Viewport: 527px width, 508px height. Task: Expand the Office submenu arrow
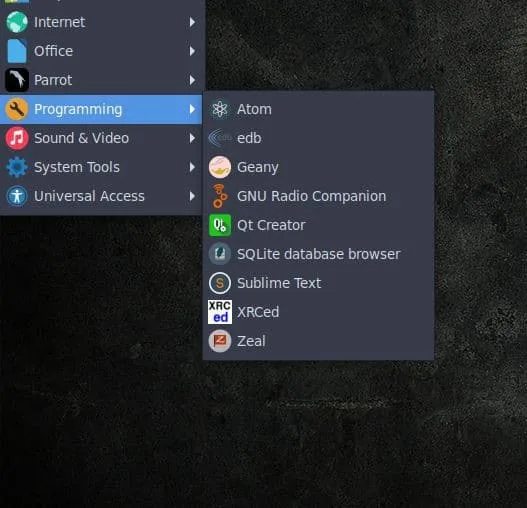[x=192, y=51]
